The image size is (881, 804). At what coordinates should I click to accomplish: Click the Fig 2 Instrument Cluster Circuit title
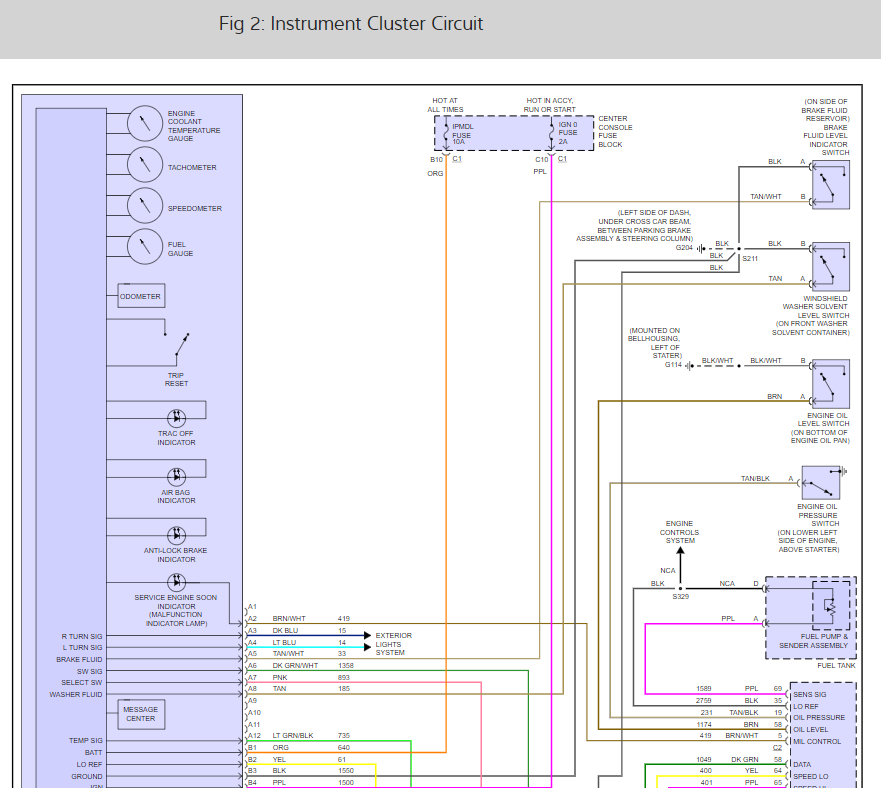point(351,24)
